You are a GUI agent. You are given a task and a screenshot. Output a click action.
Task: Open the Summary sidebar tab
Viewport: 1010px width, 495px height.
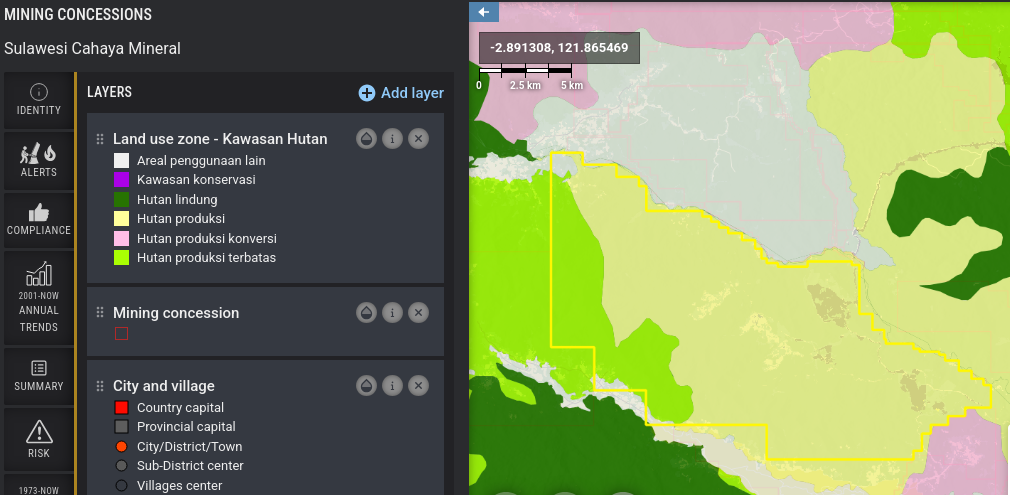coord(39,376)
